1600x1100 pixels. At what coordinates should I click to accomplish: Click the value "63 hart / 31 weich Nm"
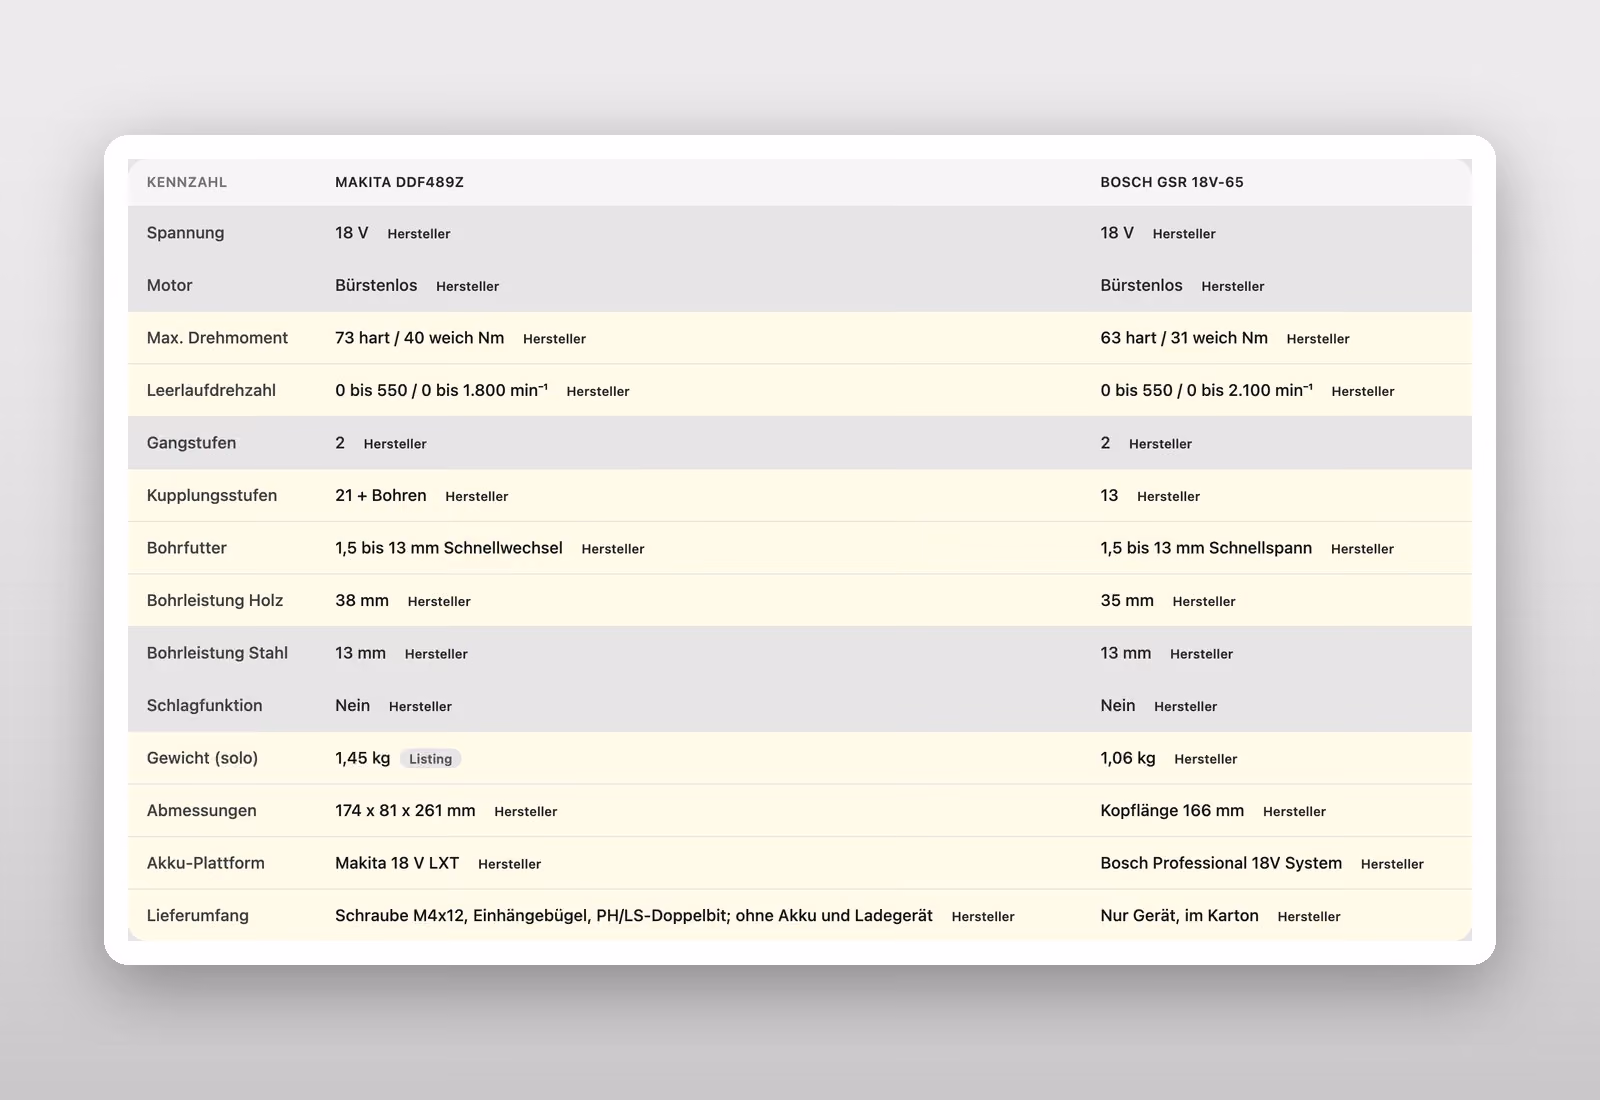pos(1184,338)
